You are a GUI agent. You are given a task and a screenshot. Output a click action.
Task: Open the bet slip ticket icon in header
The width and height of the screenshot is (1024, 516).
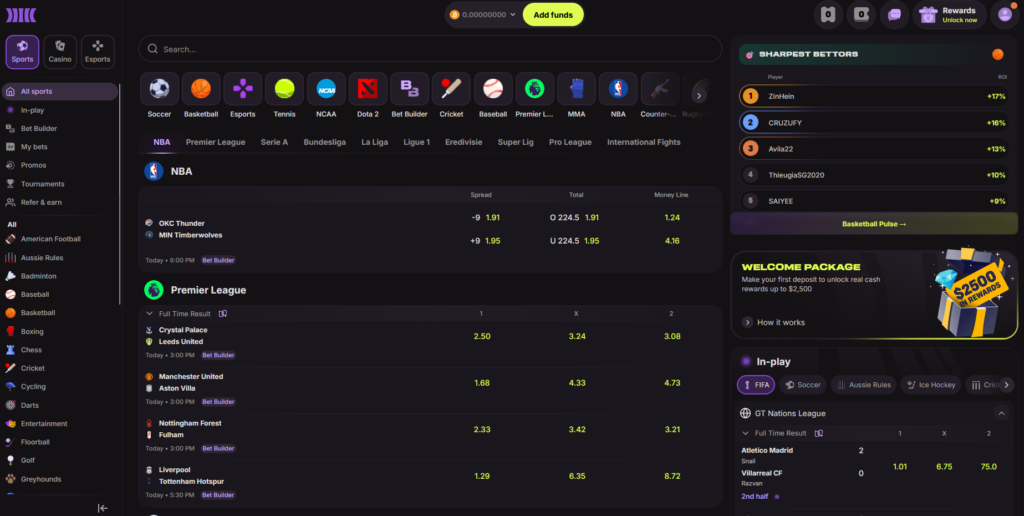coord(828,15)
